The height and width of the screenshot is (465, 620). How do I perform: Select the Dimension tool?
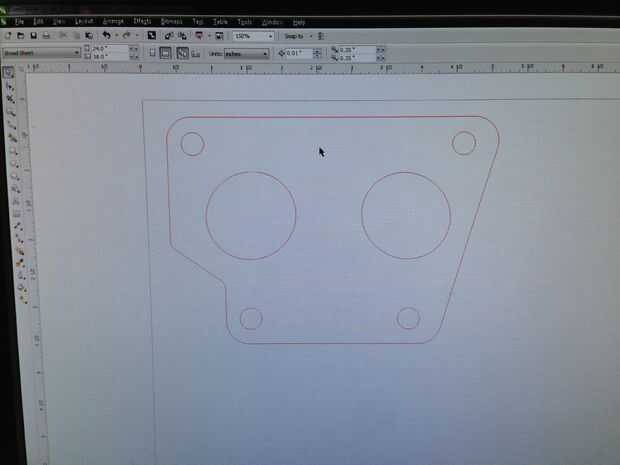(18, 226)
